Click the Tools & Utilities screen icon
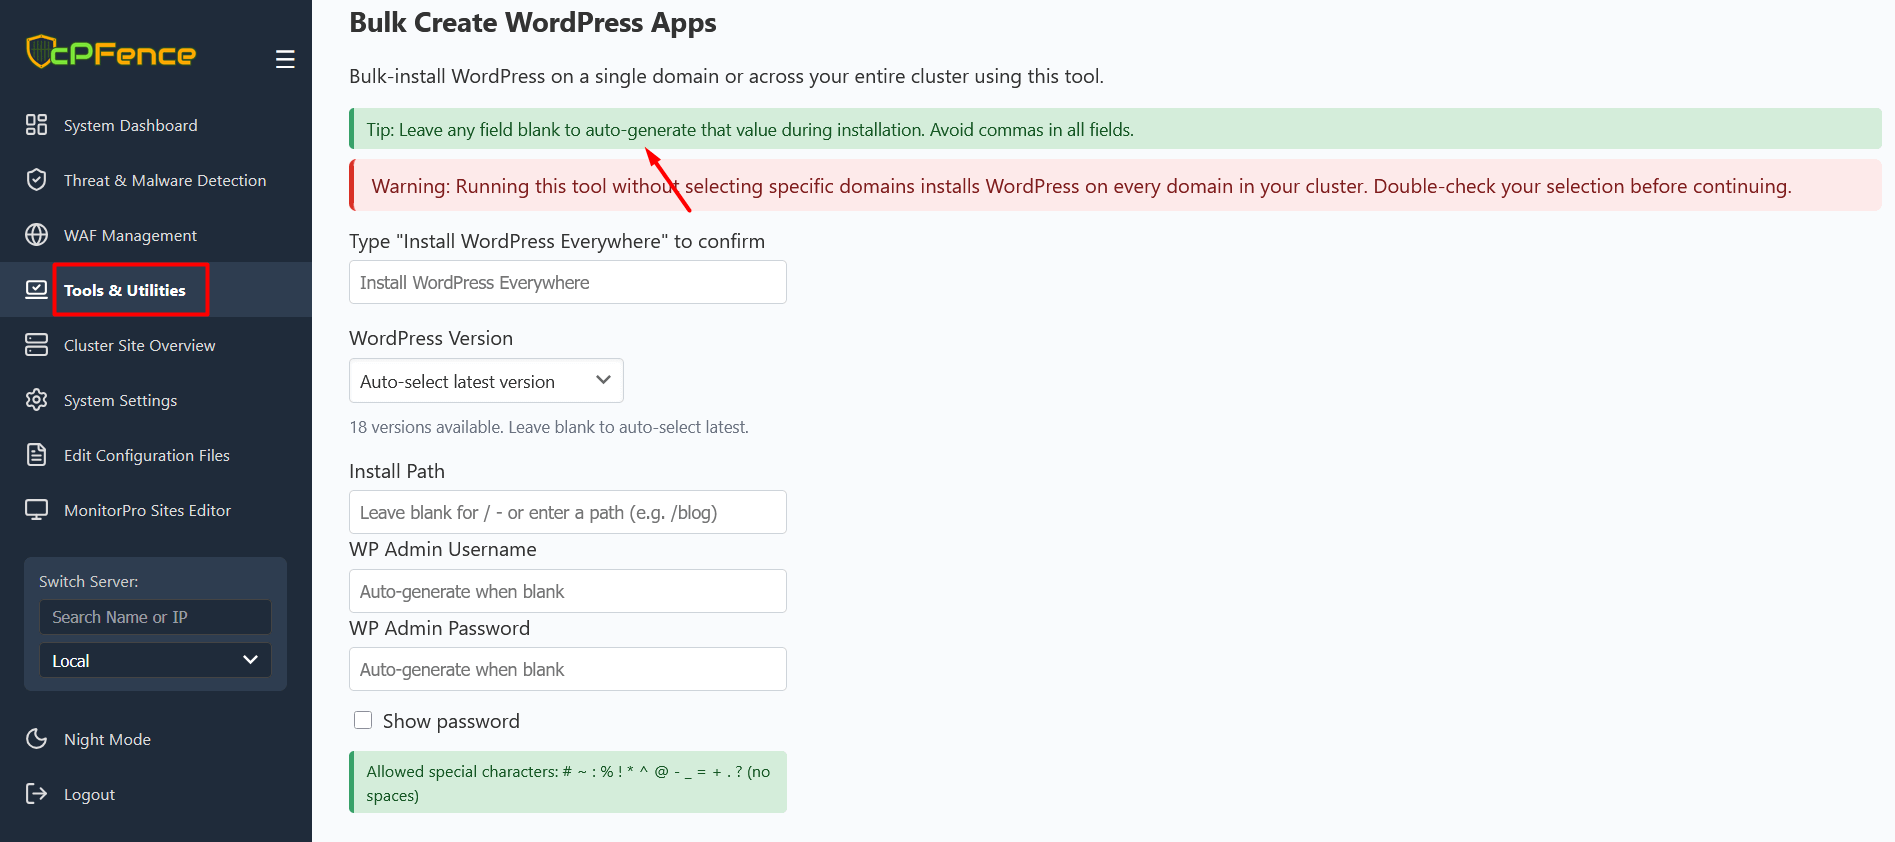 point(37,289)
